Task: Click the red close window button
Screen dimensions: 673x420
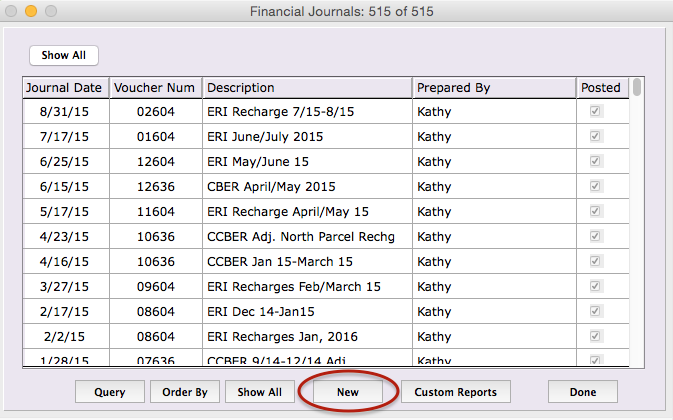Action: coord(12,11)
